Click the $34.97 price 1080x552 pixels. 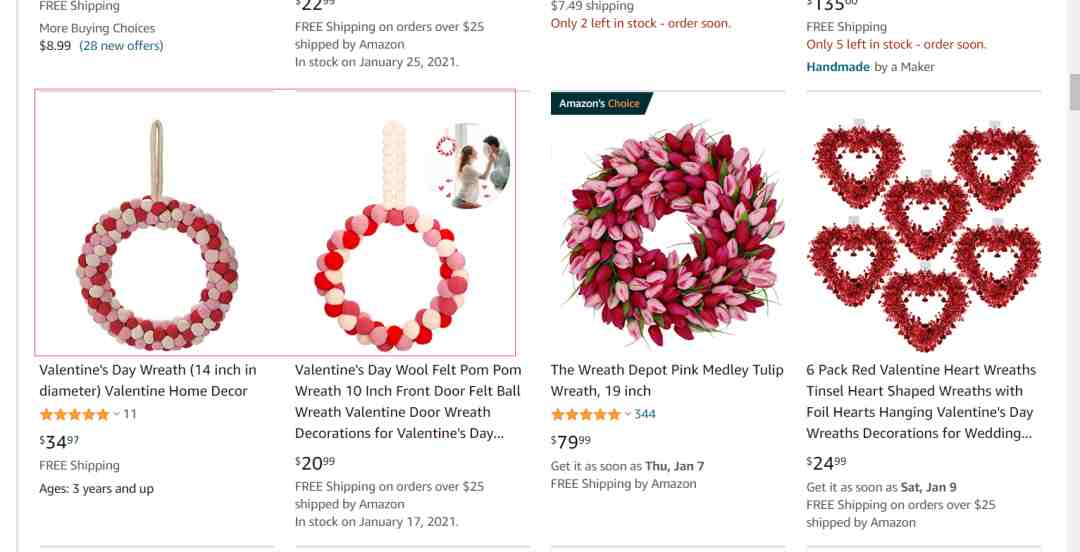pyautogui.click(x=59, y=442)
